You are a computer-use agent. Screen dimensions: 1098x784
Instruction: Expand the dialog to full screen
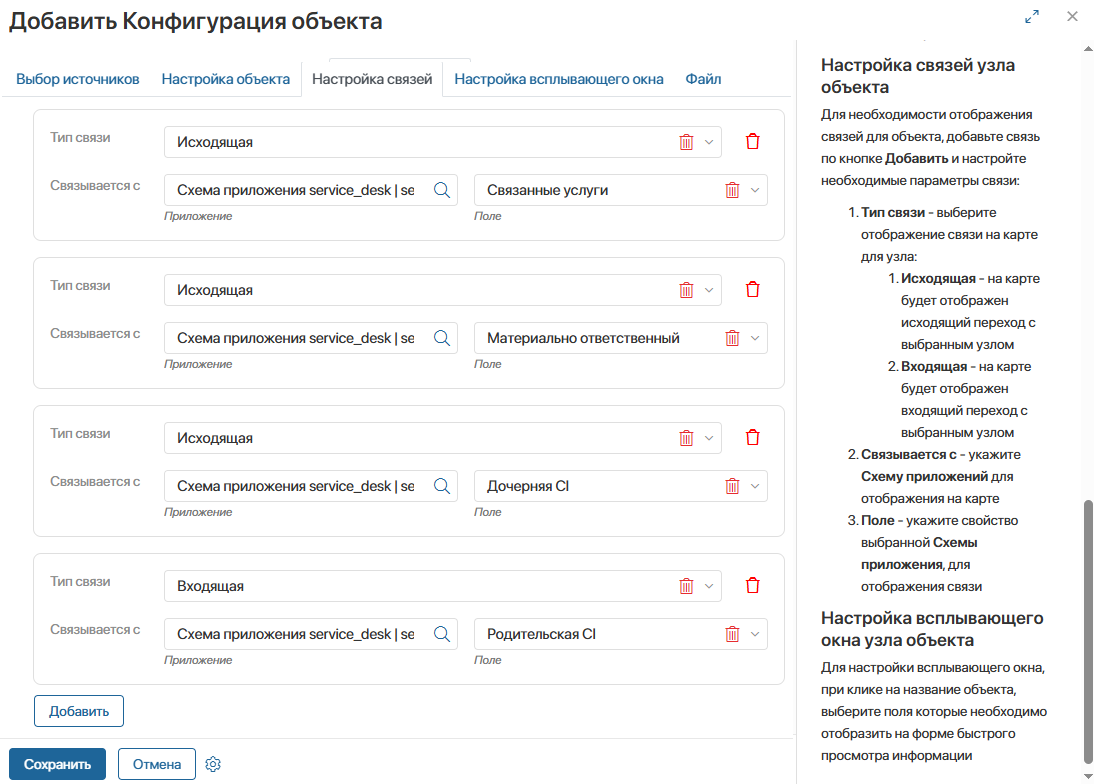(1032, 17)
